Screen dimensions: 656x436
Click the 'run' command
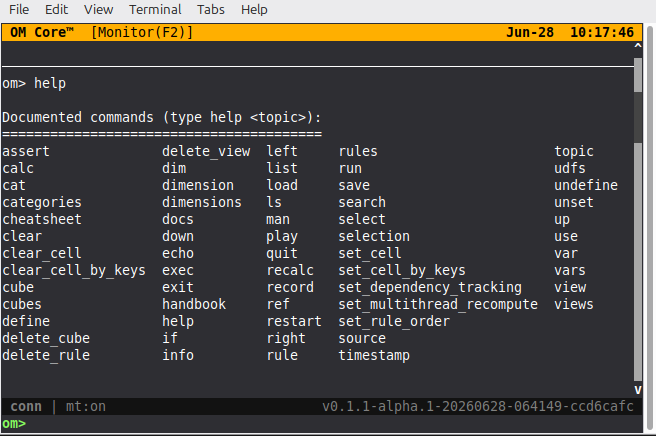[350, 169]
